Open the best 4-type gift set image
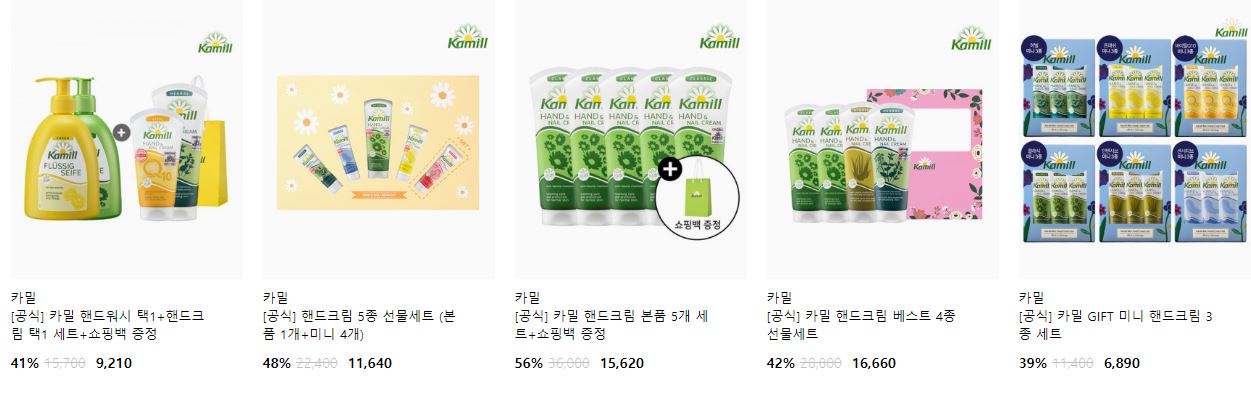The image size is (1251, 407). (882, 139)
